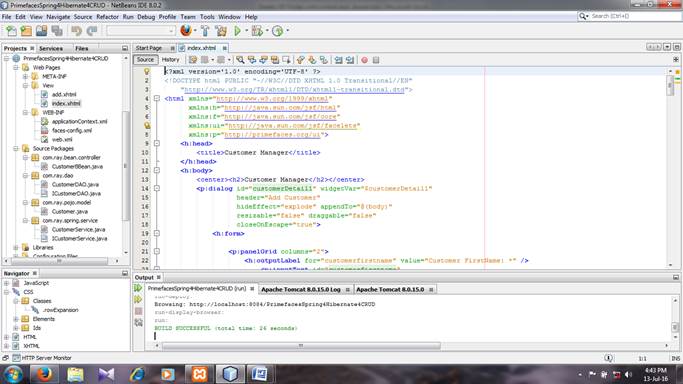Collapse code fold at h:head line
The width and height of the screenshot is (683, 384).
[157, 143]
